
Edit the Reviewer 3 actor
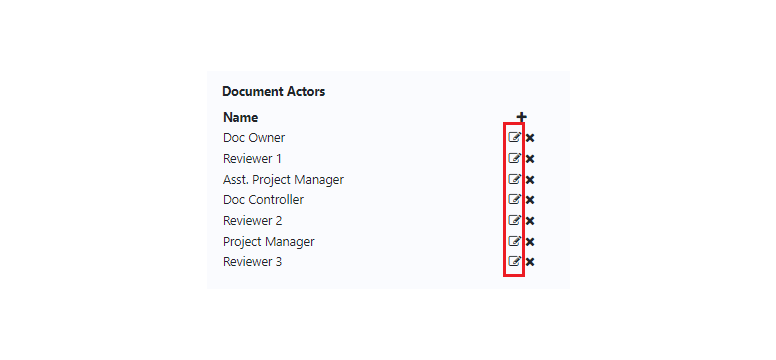[515, 261]
